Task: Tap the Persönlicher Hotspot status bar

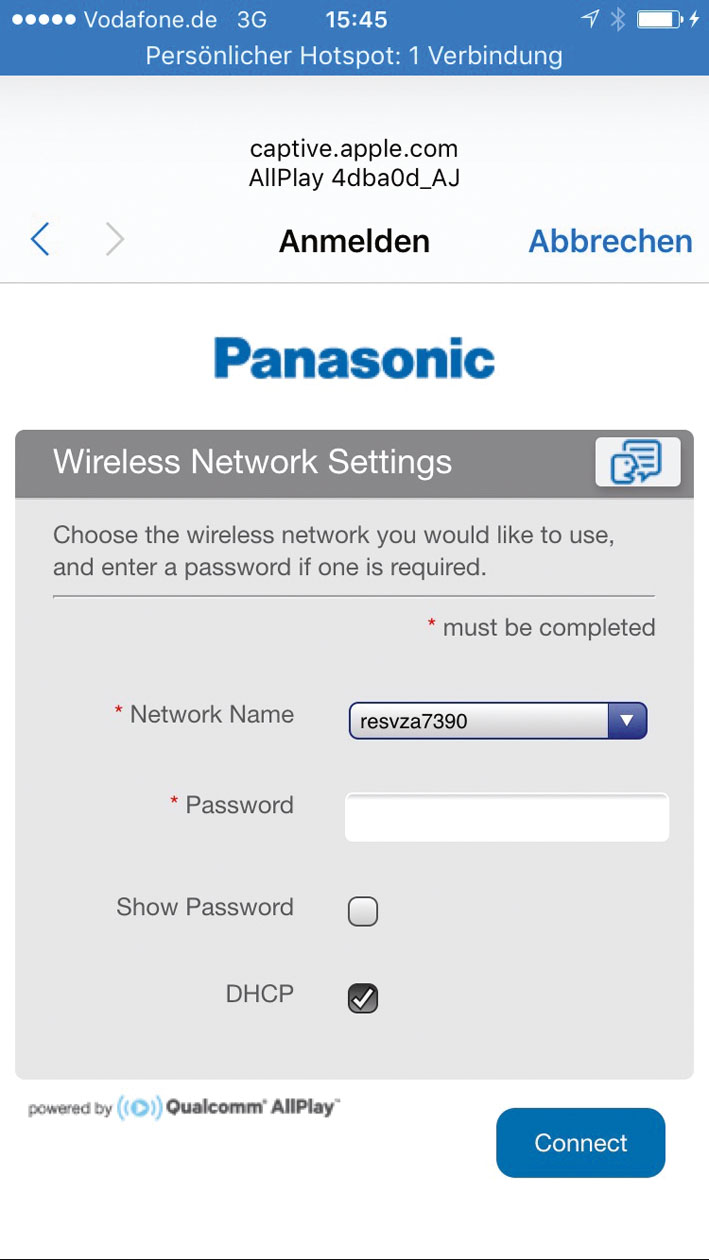Action: click(x=354, y=55)
